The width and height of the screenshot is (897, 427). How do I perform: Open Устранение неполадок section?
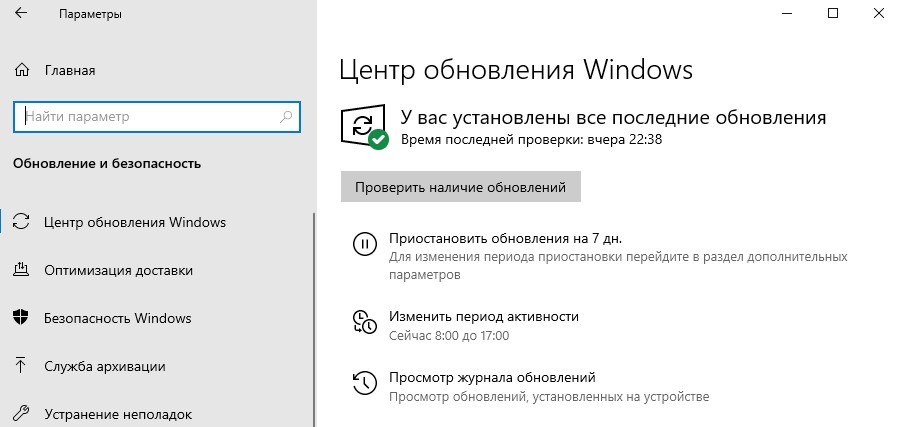[x=118, y=414]
